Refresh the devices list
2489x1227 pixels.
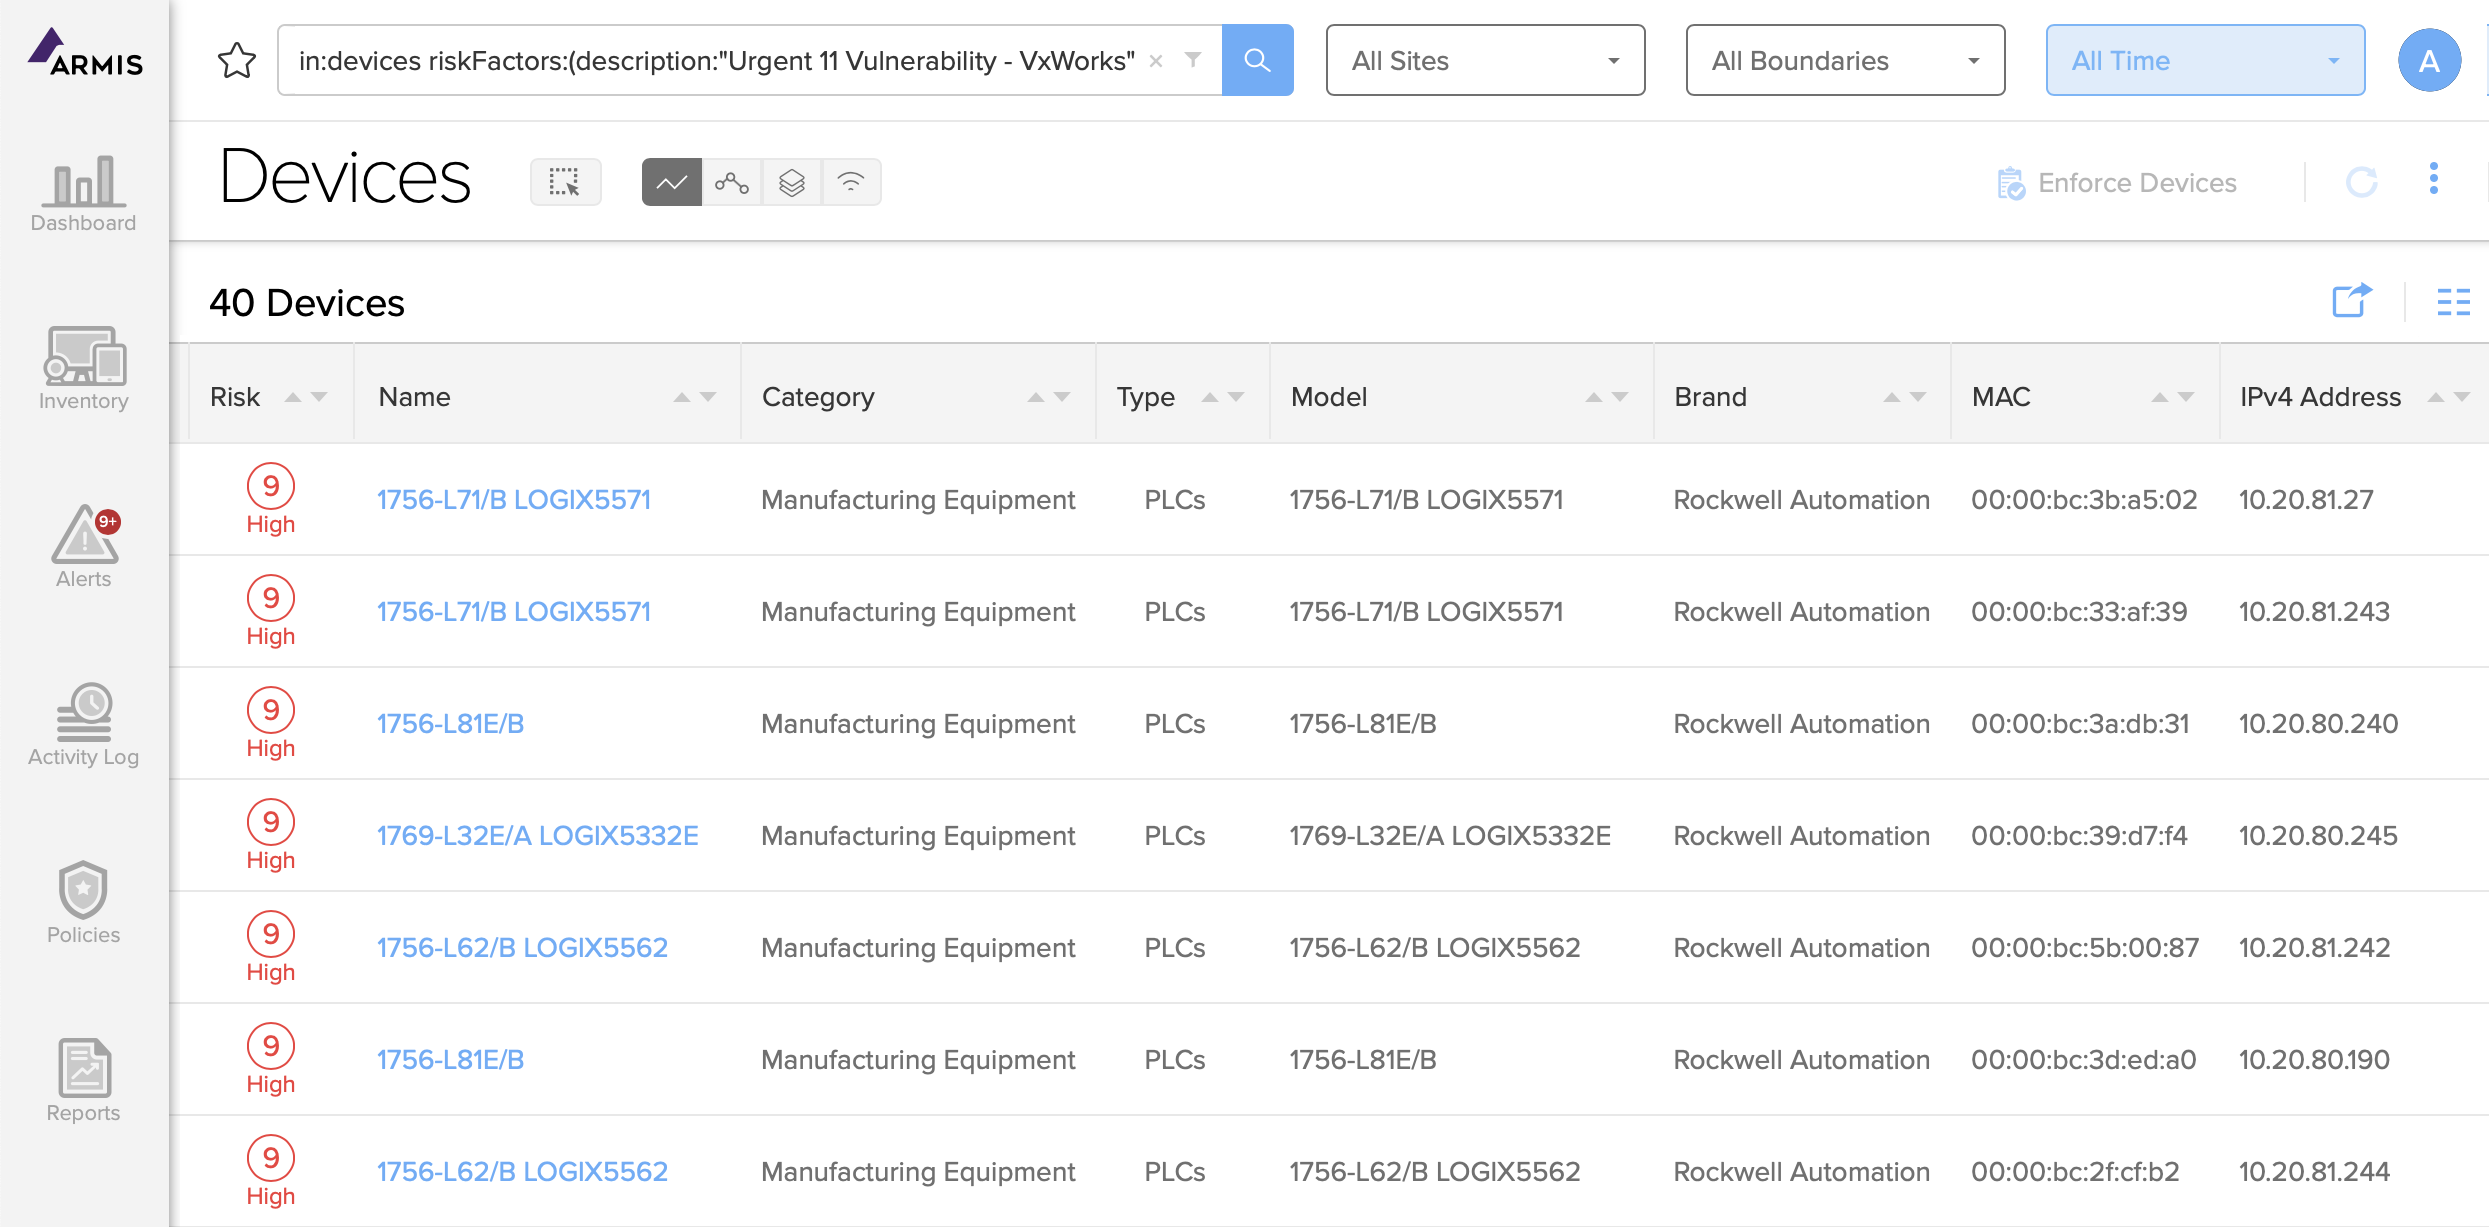[x=2362, y=182]
